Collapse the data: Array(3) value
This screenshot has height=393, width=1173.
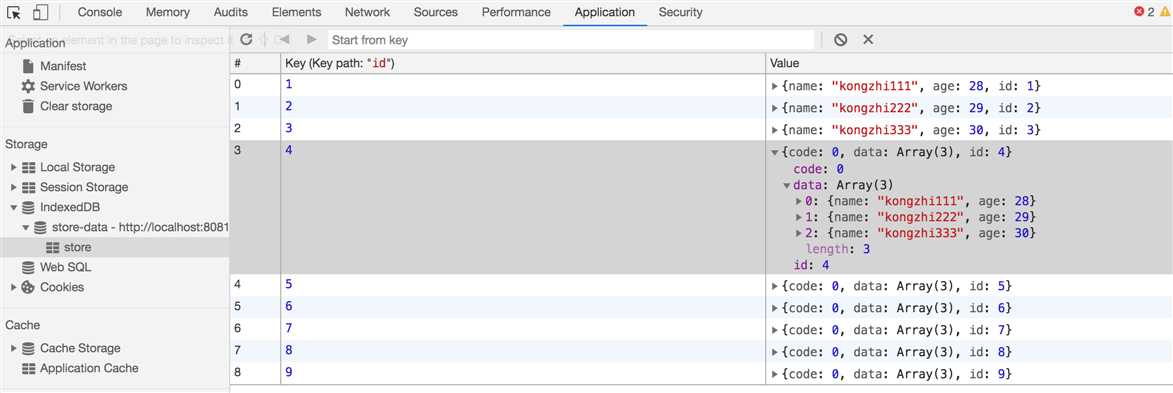[787, 186]
